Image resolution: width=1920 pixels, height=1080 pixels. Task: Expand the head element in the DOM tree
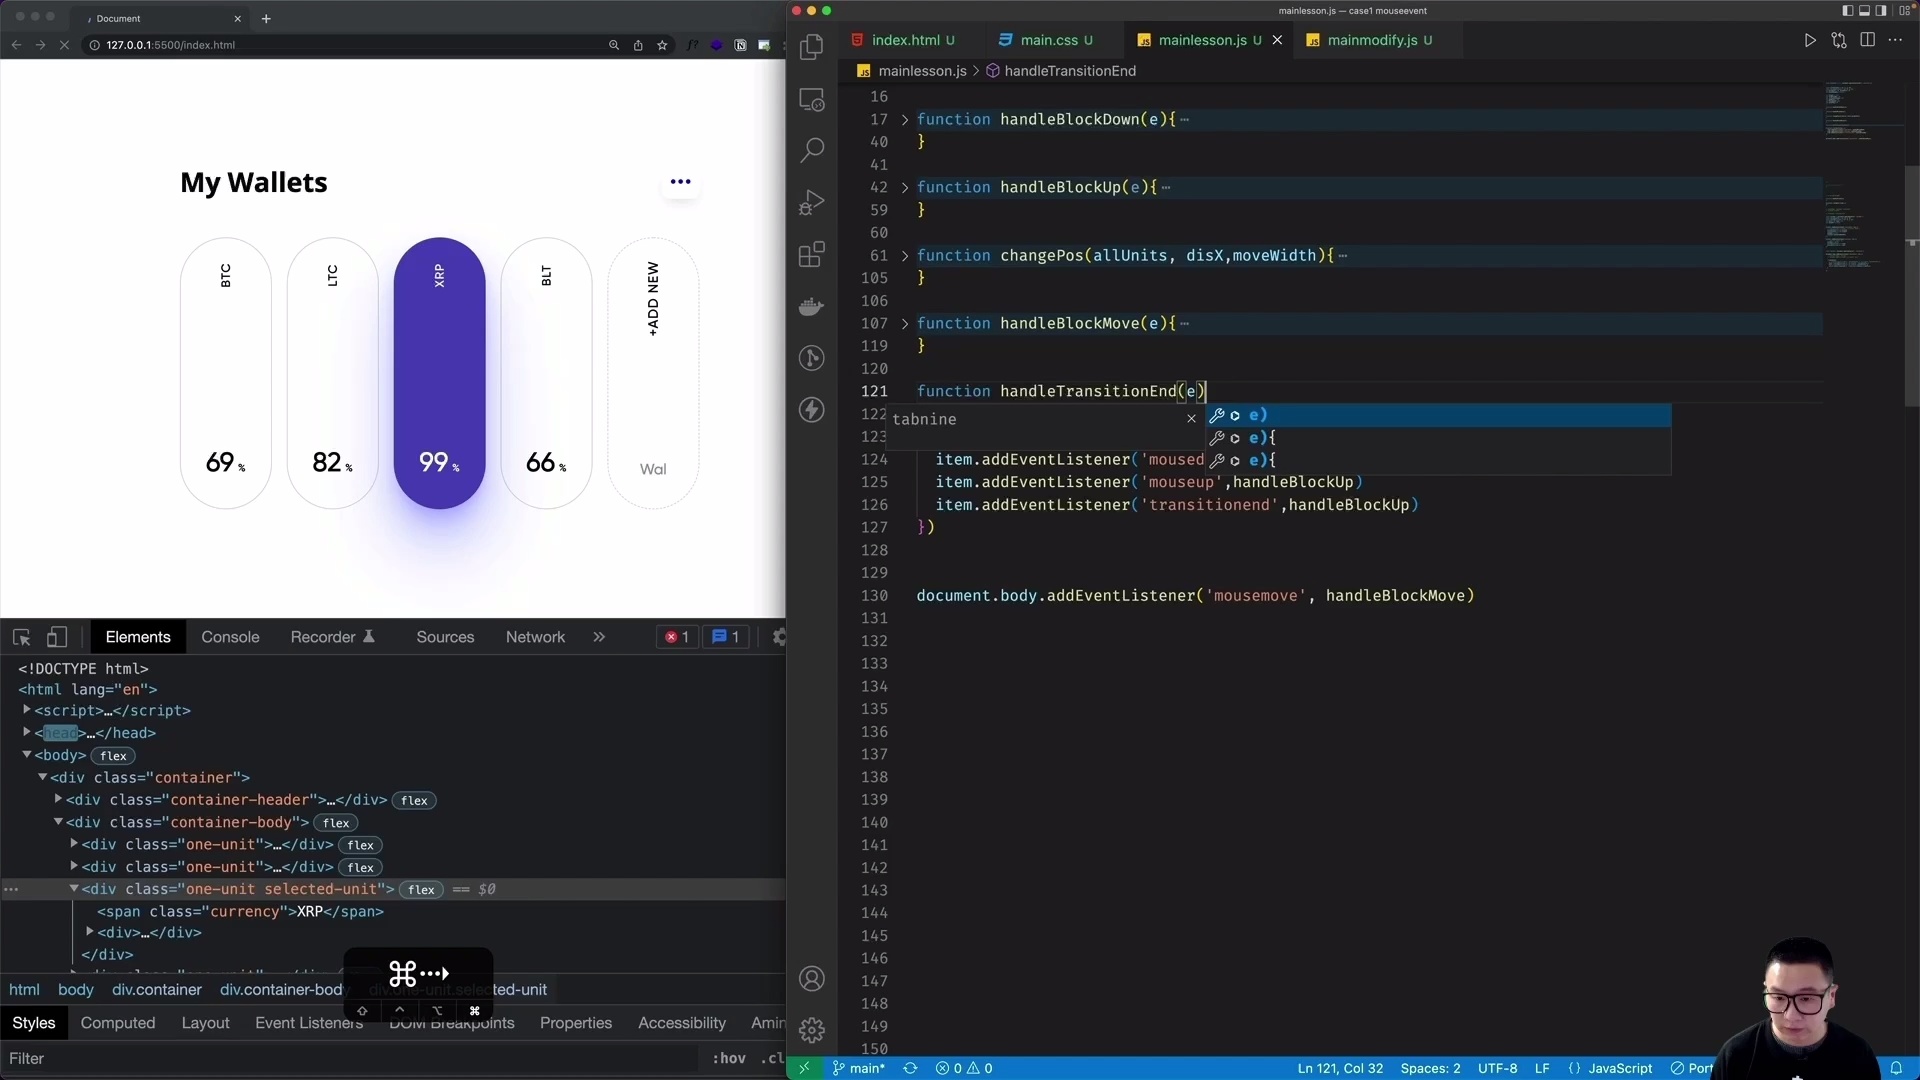coord(28,733)
